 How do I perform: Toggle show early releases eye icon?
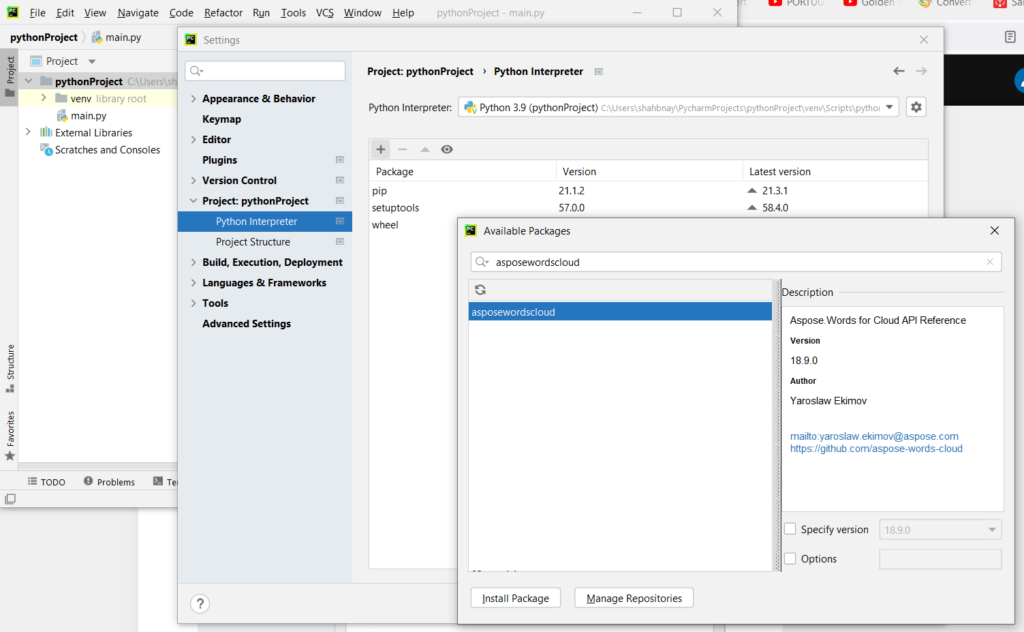(447, 150)
